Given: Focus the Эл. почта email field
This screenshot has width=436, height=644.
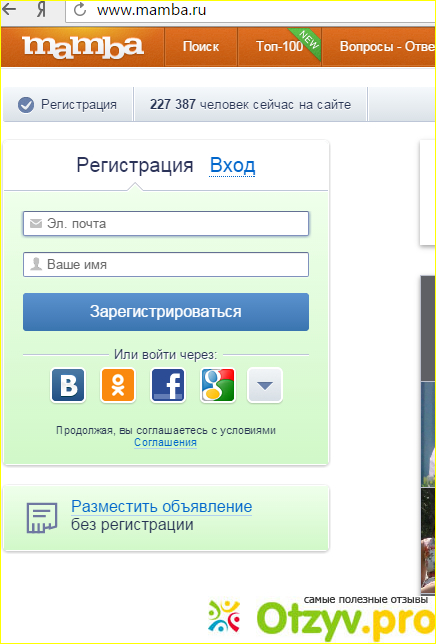Looking at the screenshot, I should 166,223.
